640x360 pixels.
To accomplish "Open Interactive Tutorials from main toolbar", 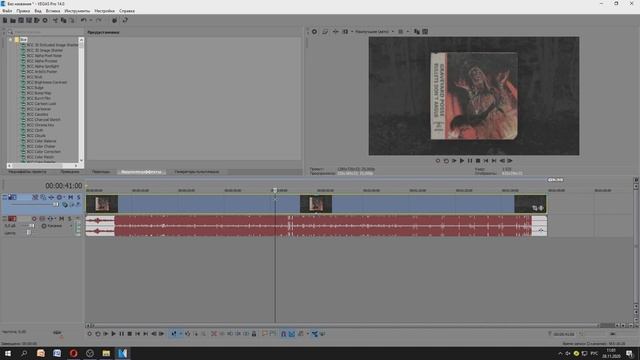I will pos(114,20).
